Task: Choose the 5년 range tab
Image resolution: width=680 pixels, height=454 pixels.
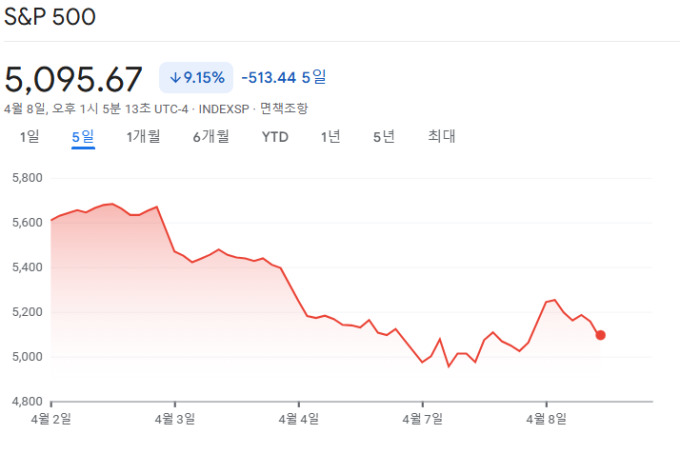Action: [x=384, y=137]
